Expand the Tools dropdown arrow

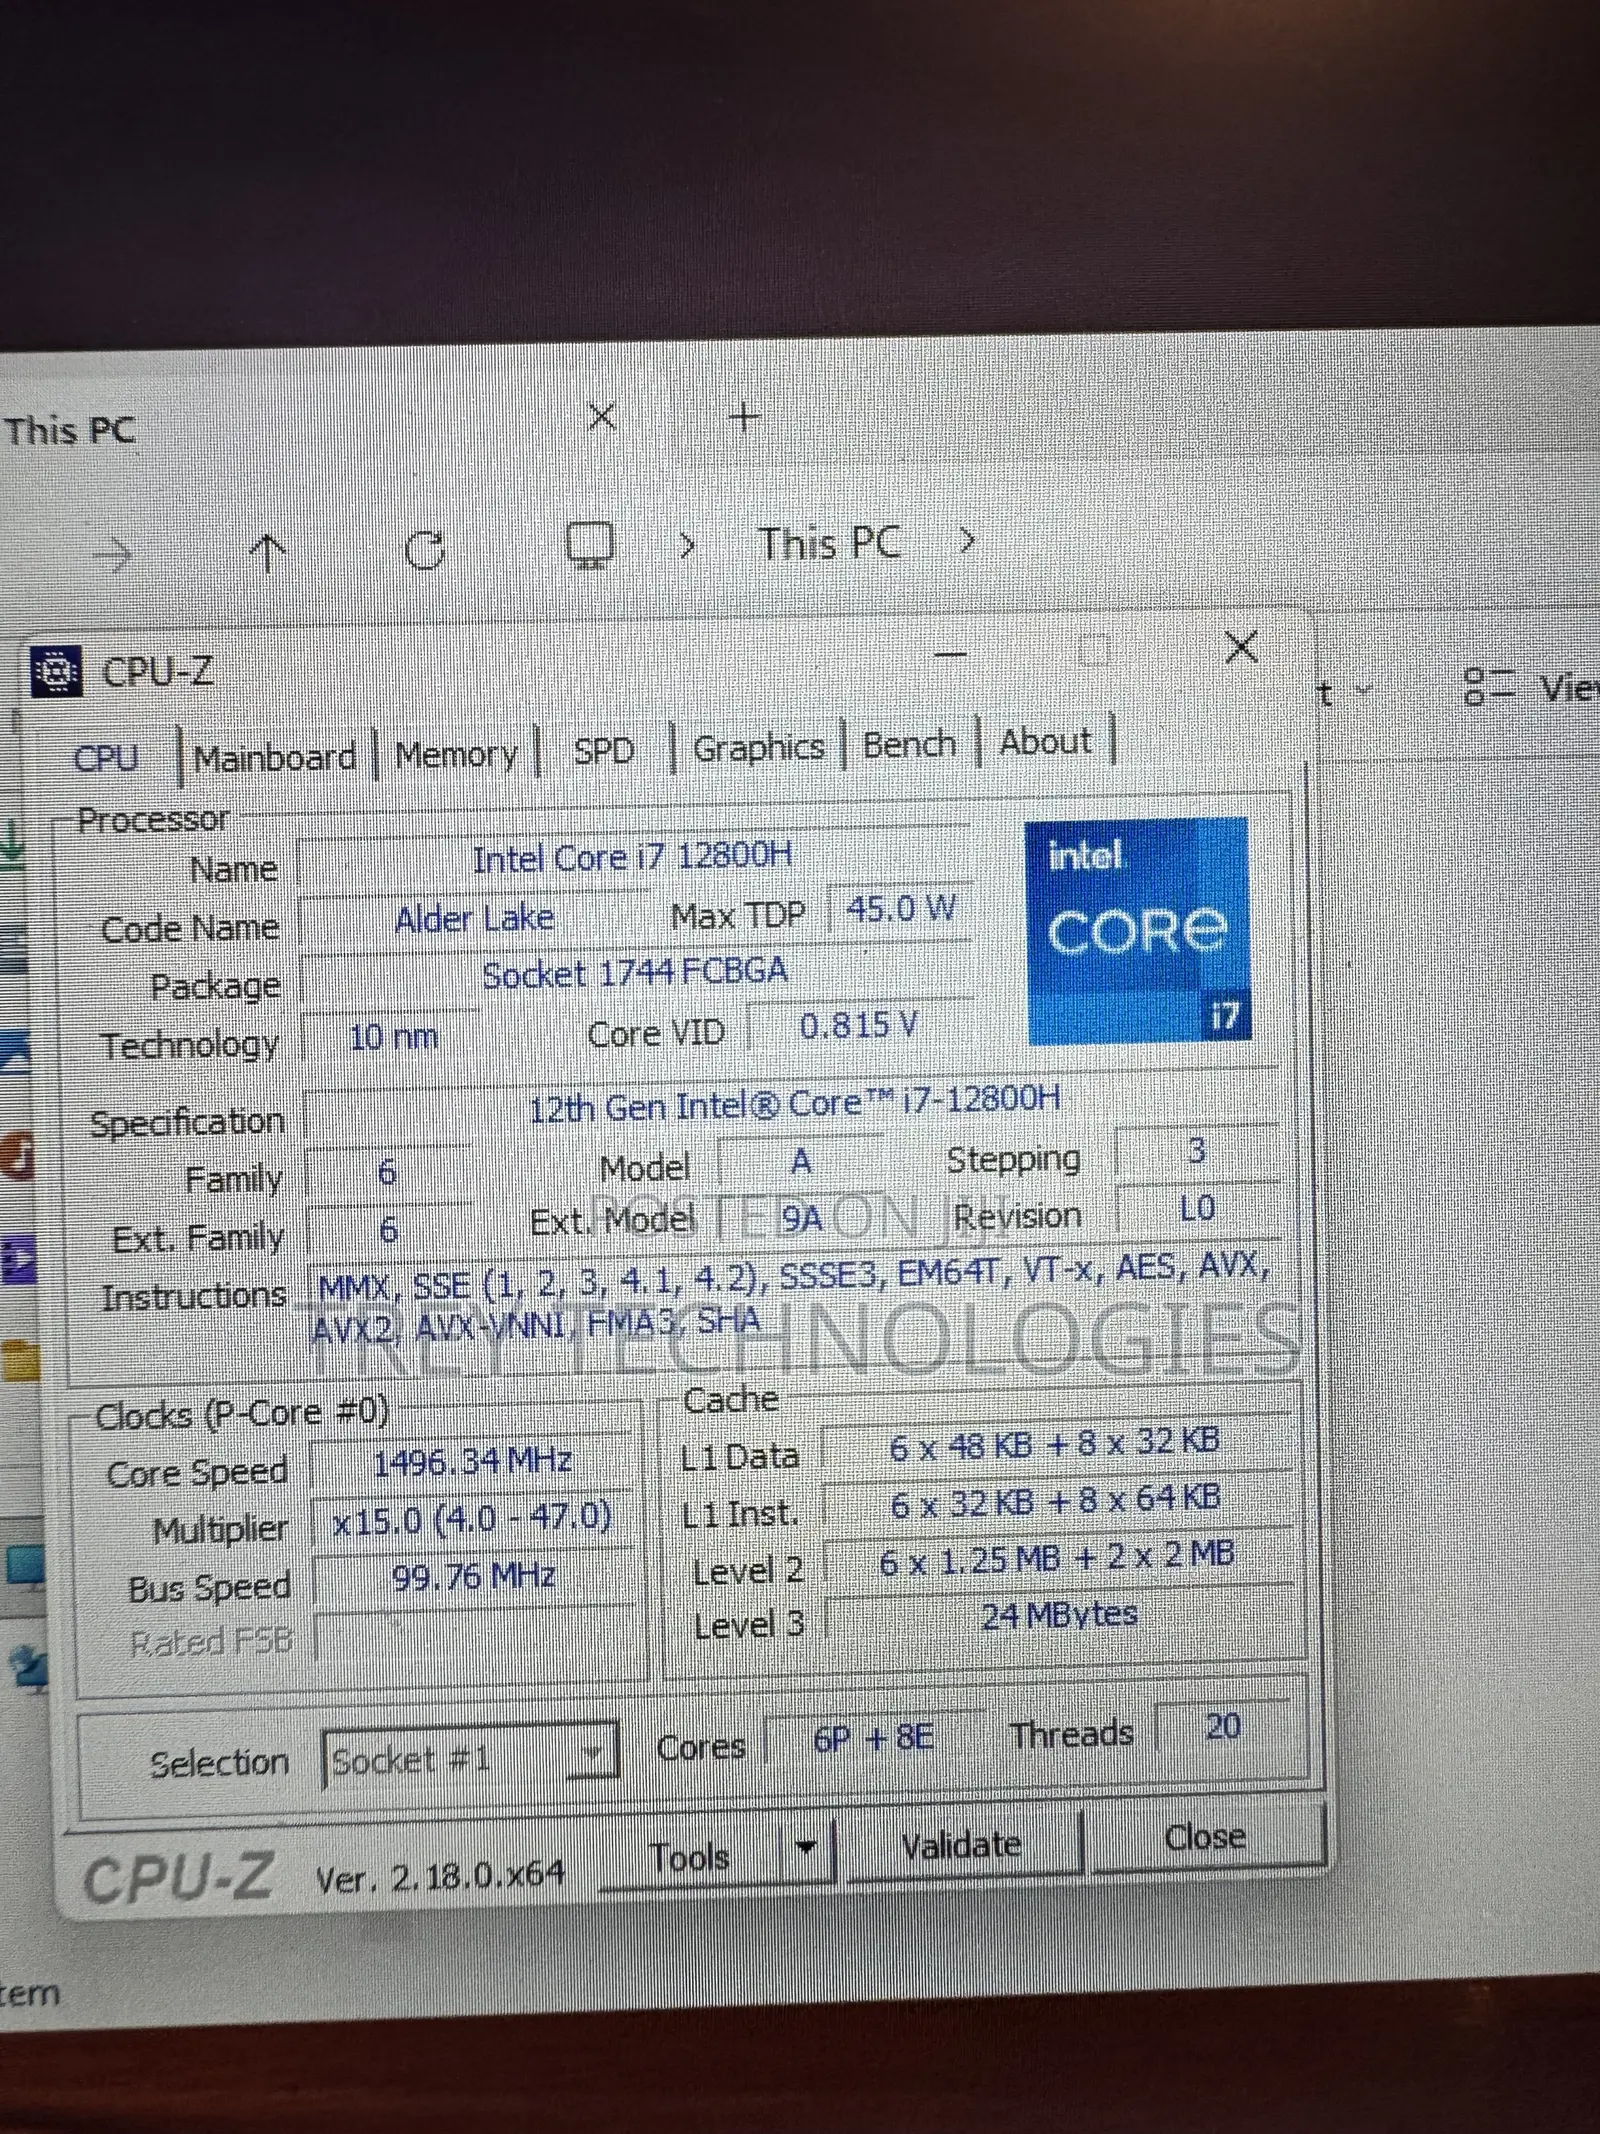[x=806, y=1850]
